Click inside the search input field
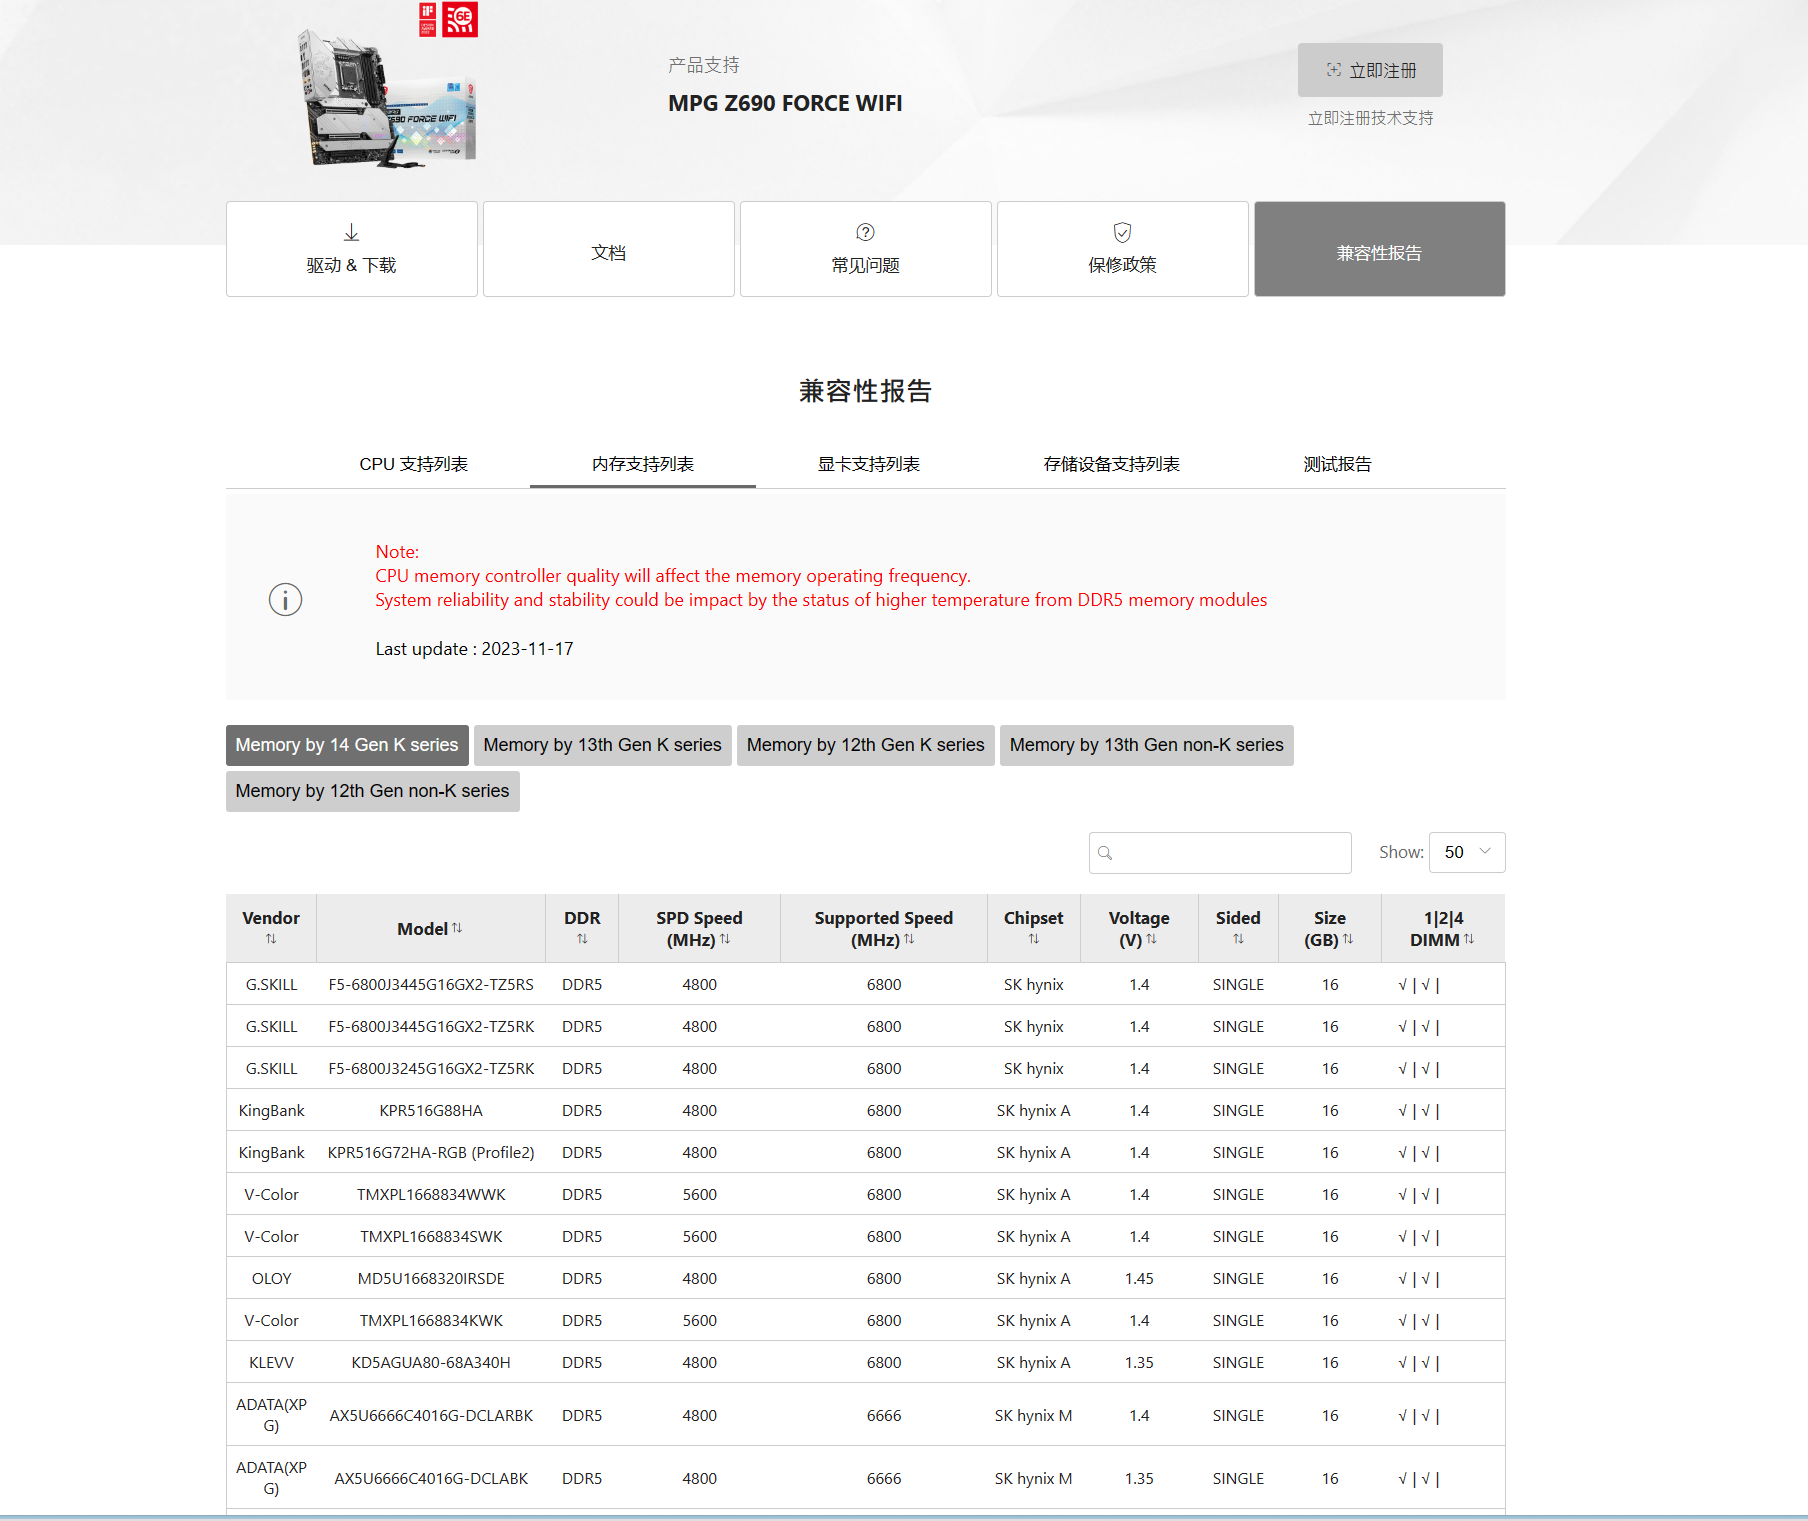 pyautogui.click(x=1220, y=853)
